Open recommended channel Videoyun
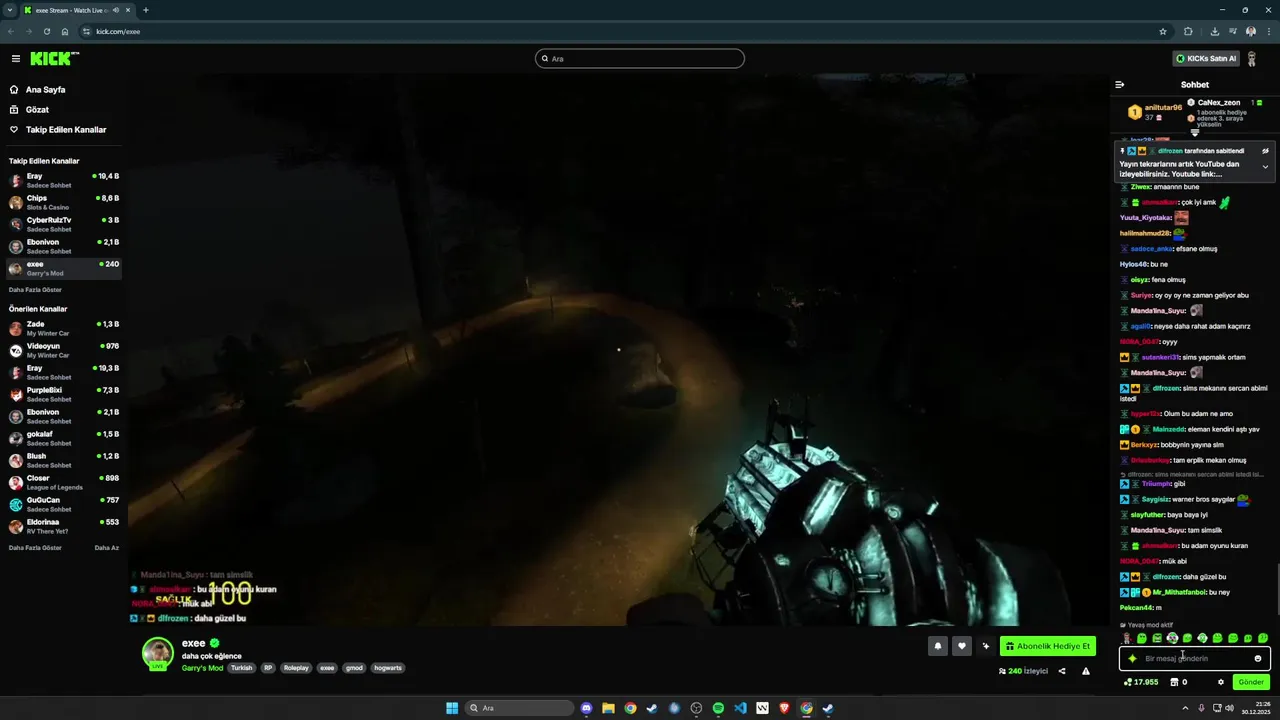This screenshot has height=720, width=1280. pyautogui.click(x=64, y=350)
